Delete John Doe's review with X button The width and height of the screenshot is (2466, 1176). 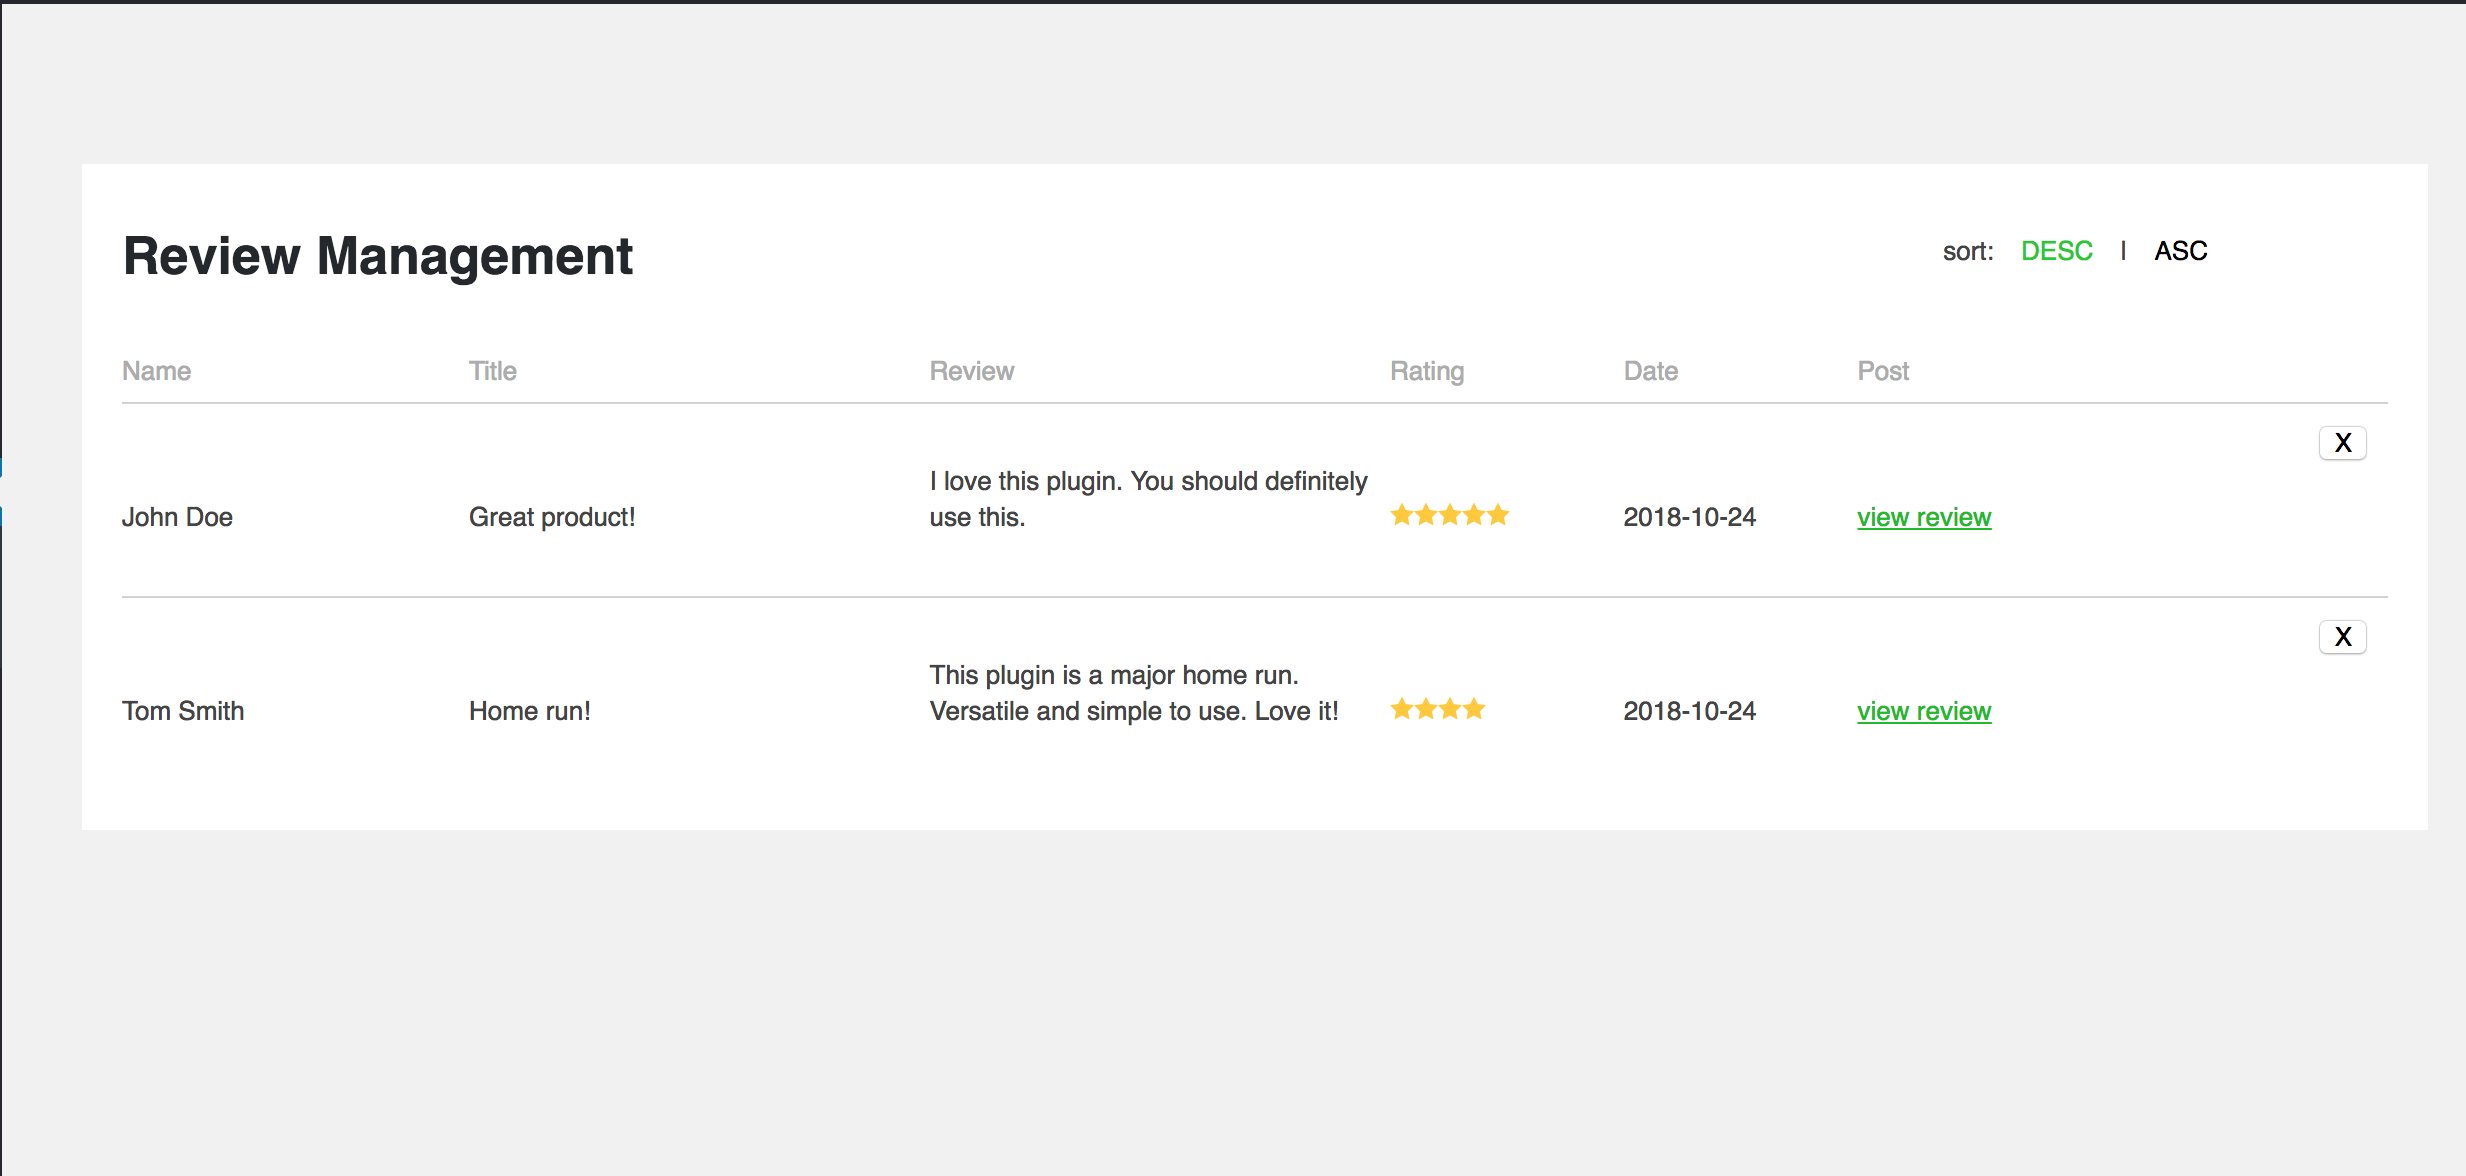(2342, 443)
